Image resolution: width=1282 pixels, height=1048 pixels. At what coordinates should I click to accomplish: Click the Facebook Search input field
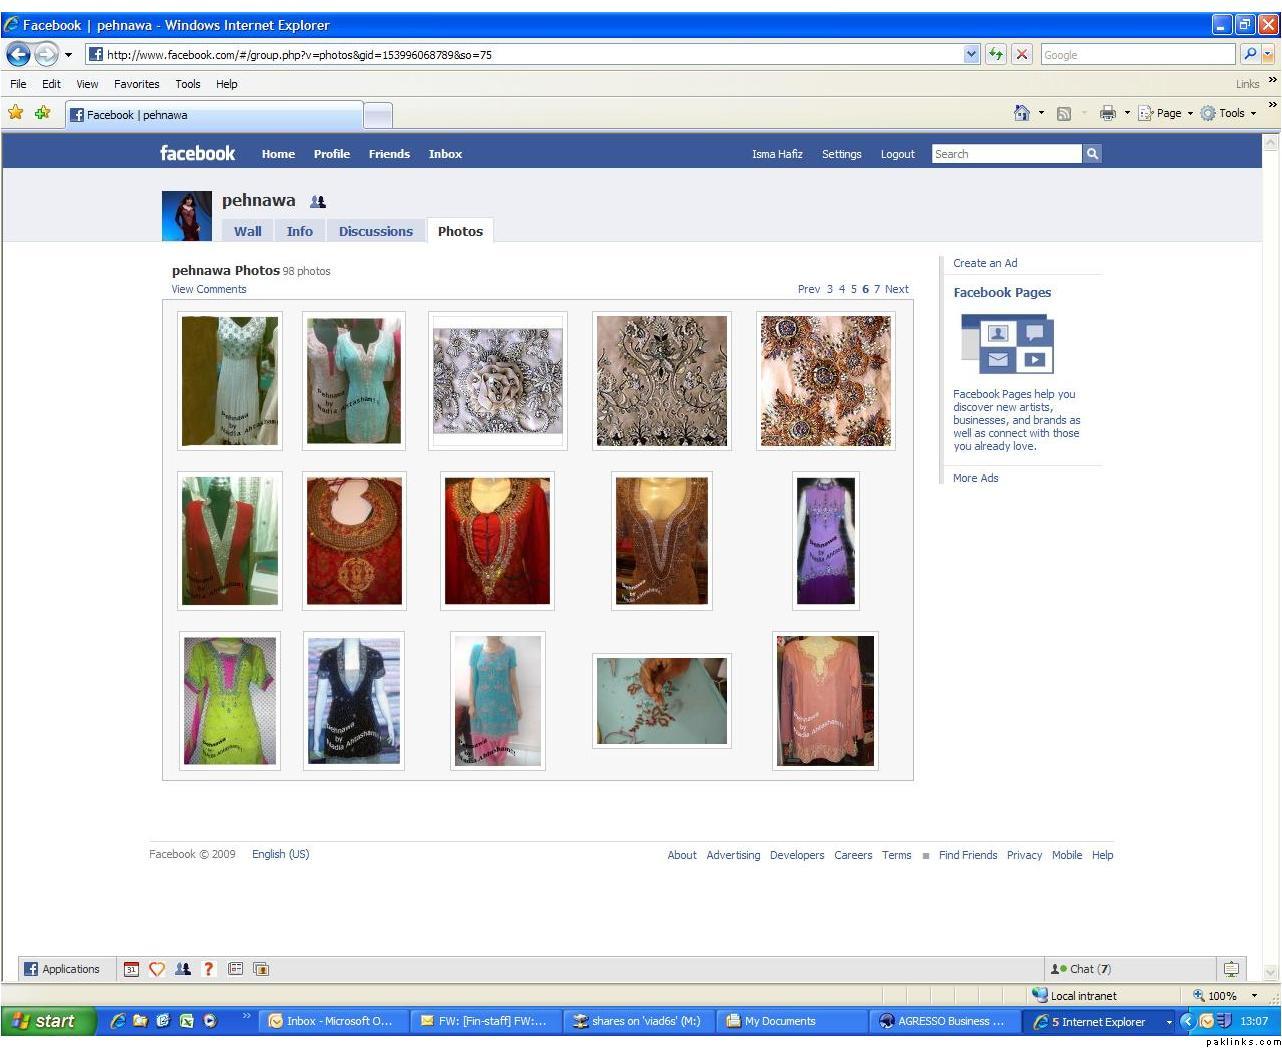(x=1006, y=154)
